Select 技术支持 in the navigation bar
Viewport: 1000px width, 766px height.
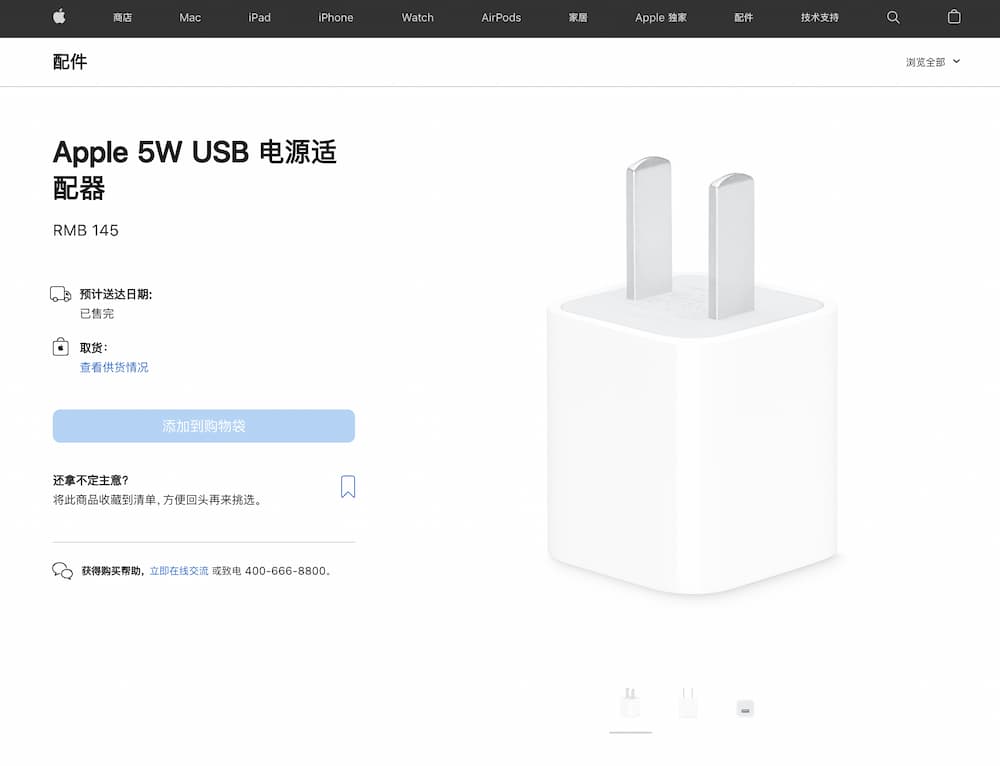[x=820, y=17]
